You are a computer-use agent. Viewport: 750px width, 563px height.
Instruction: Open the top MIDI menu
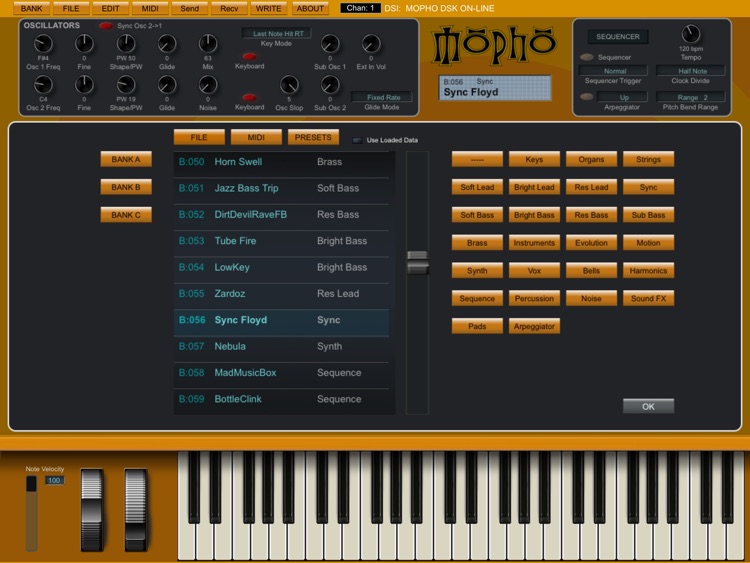[150, 8]
